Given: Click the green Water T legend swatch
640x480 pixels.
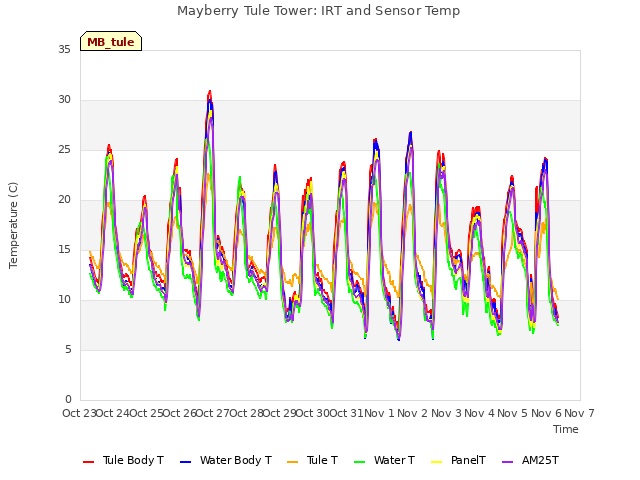Looking at the screenshot, I should (360, 462).
